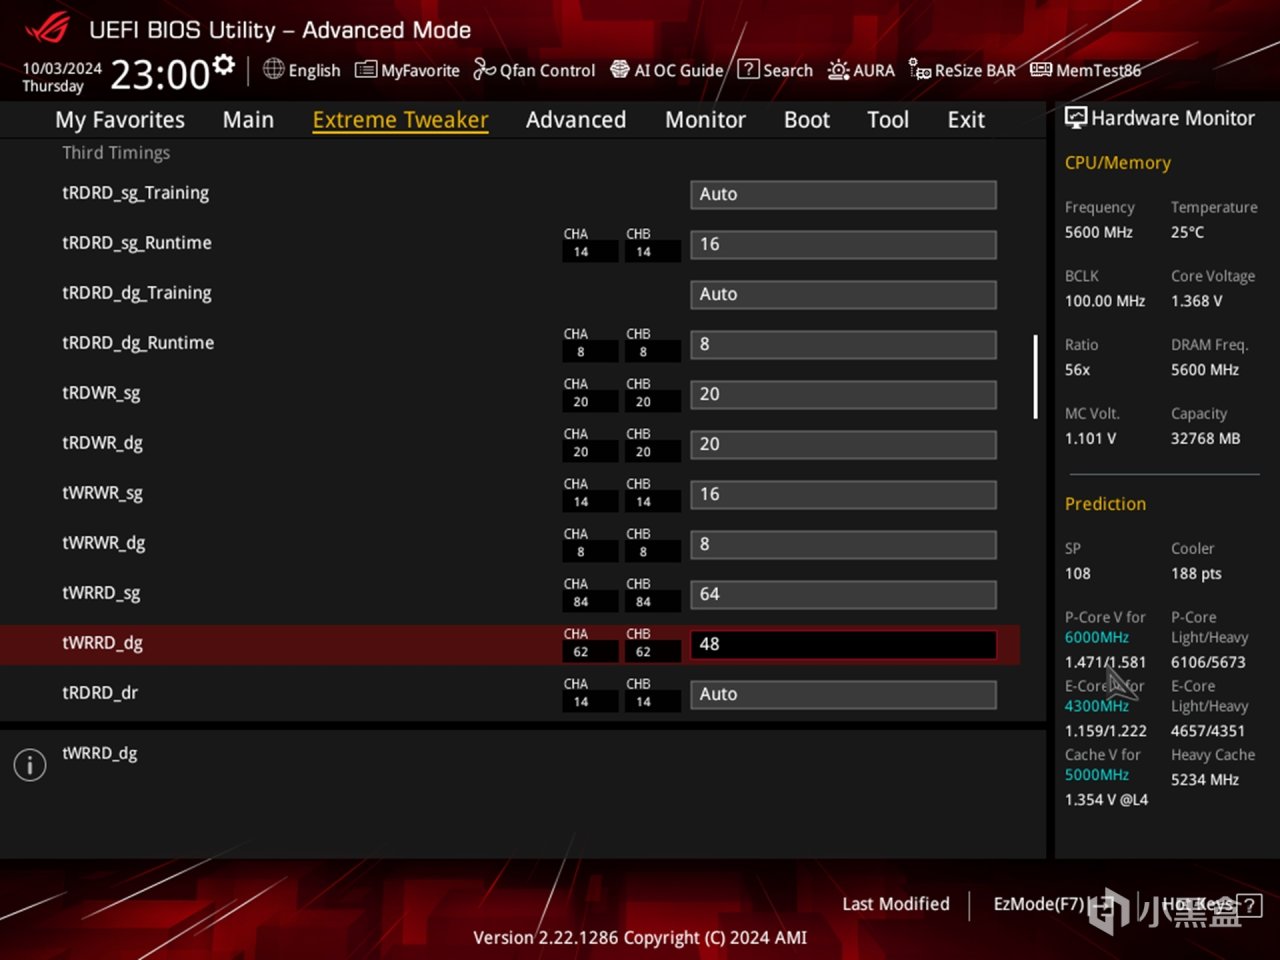Select the tRDRD_dg_Runtime row label
The image size is (1280, 960).
pos(138,343)
